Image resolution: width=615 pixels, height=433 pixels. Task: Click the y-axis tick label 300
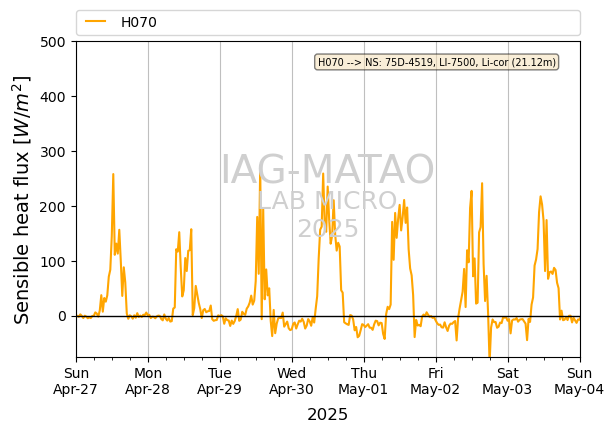point(53,152)
